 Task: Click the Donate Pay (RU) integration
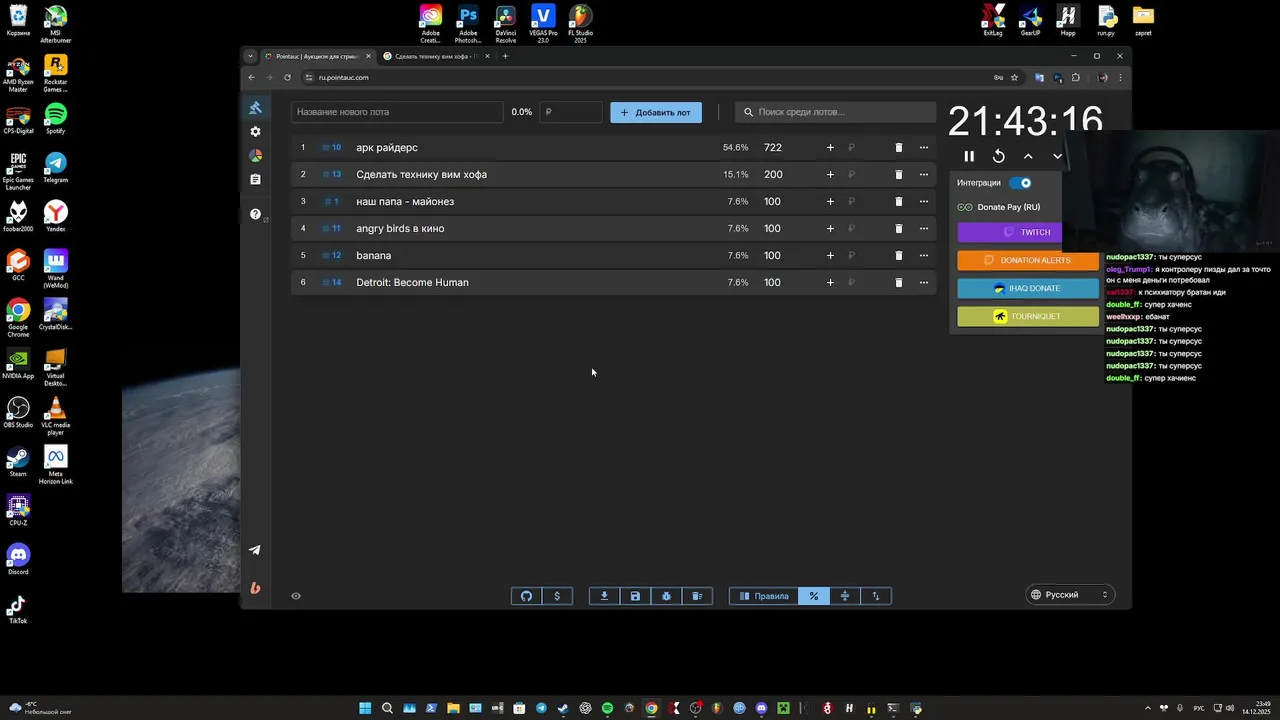(x=999, y=207)
